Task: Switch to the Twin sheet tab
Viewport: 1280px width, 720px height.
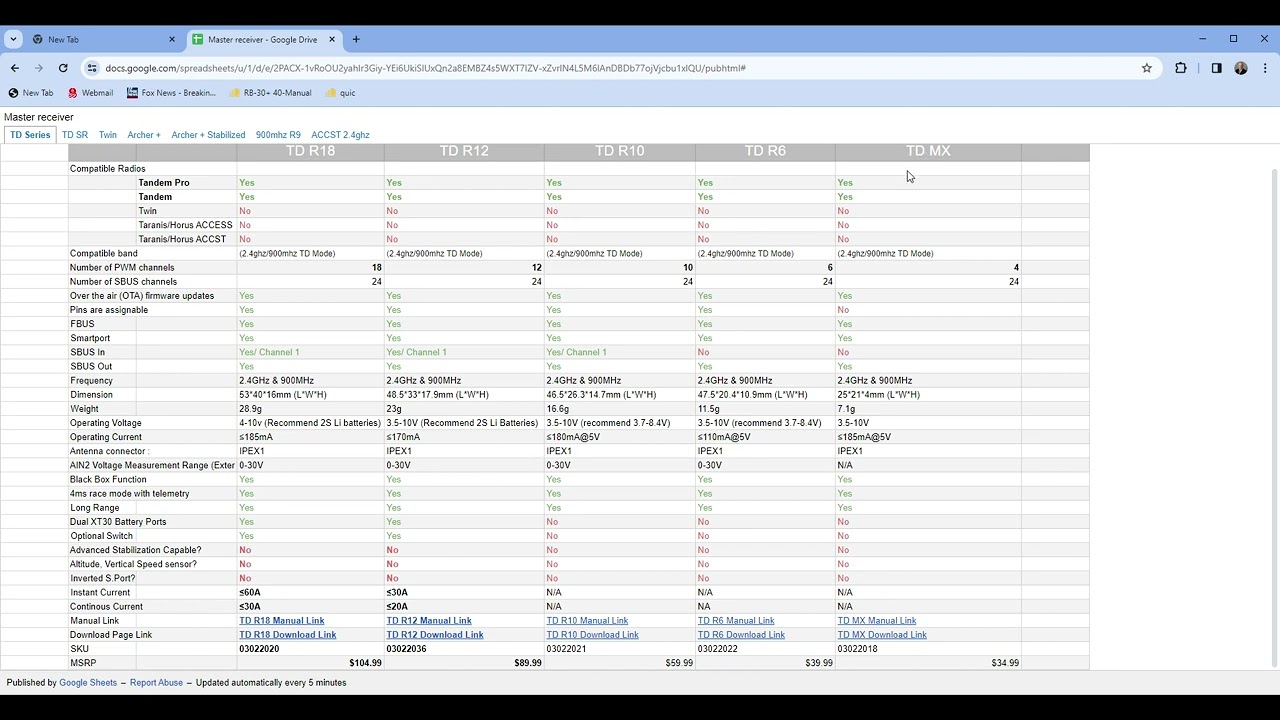Action: (x=108, y=135)
